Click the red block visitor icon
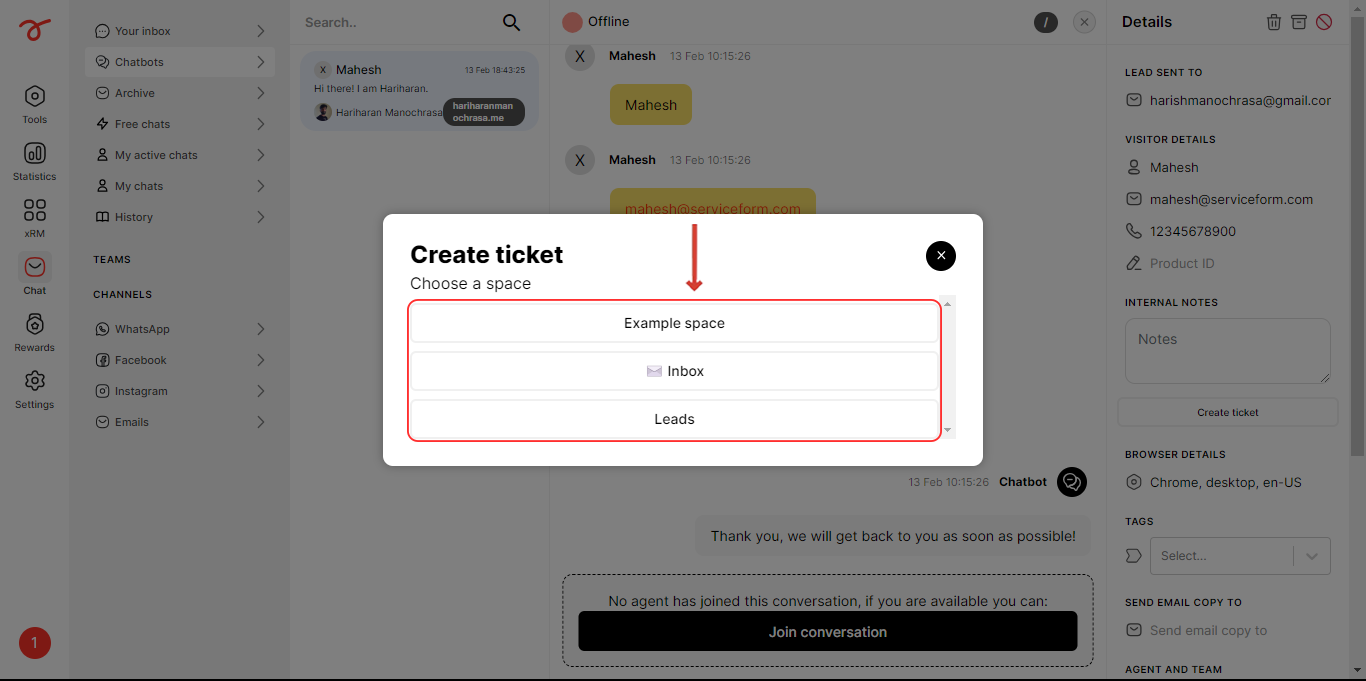Screen dimensions: 1366x681 1324,22
